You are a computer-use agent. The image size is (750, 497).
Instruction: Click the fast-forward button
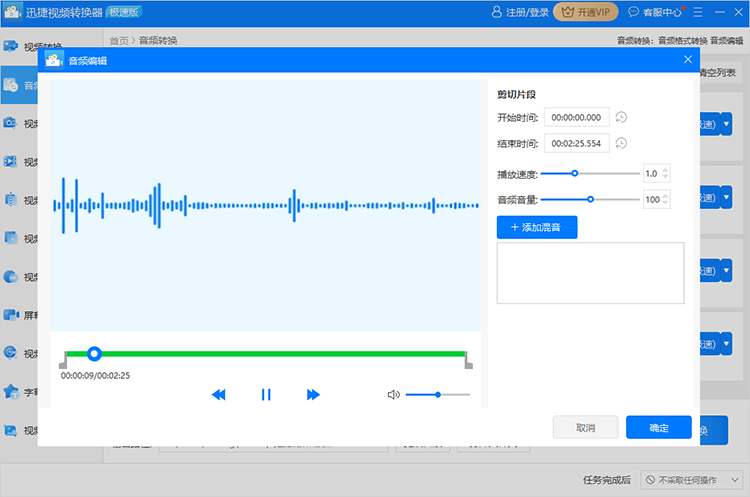coord(313,395)
